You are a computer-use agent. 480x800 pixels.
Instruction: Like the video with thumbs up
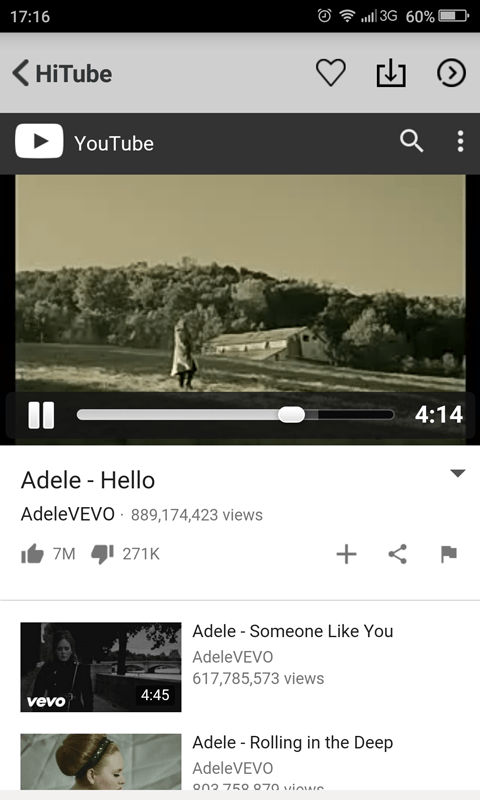[32, 554]
